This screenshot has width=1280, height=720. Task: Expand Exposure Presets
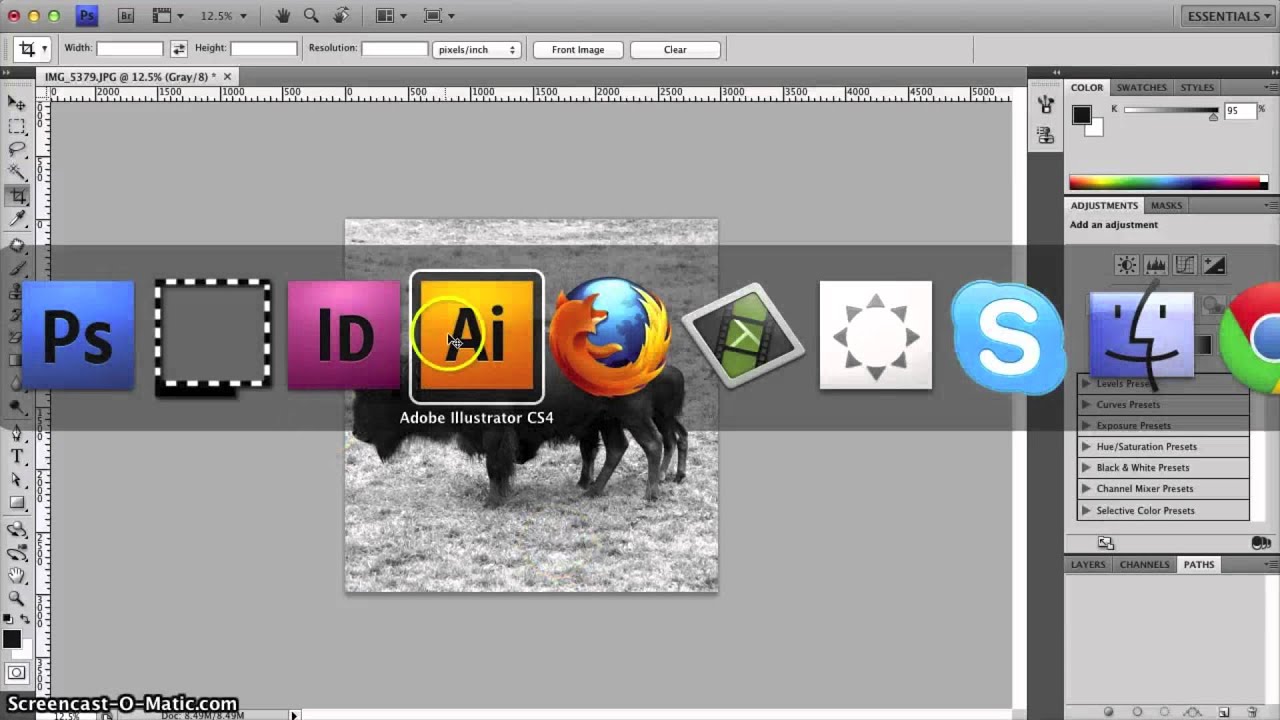(1086, 426)
